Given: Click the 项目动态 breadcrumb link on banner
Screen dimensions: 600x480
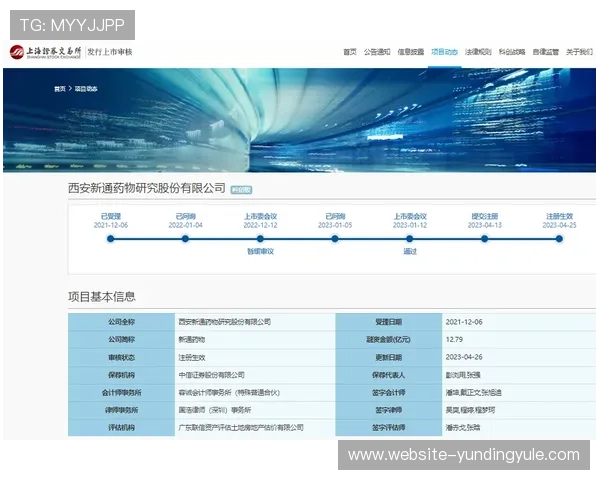Looking at the screenshot, I should click(x=86, y=89).
